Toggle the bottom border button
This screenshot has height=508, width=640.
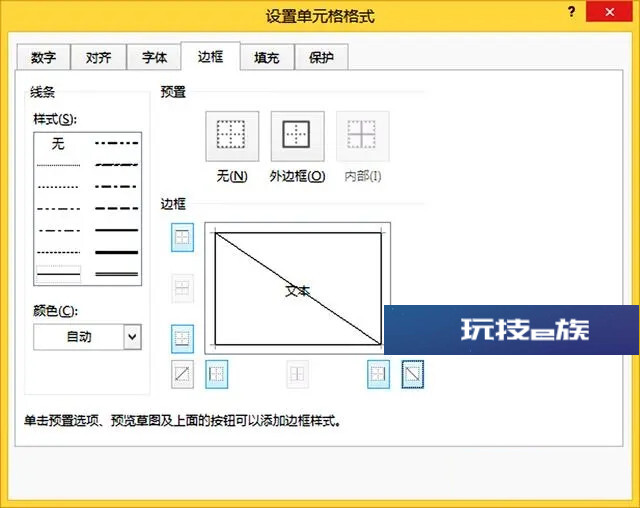[x=182, y=339]
